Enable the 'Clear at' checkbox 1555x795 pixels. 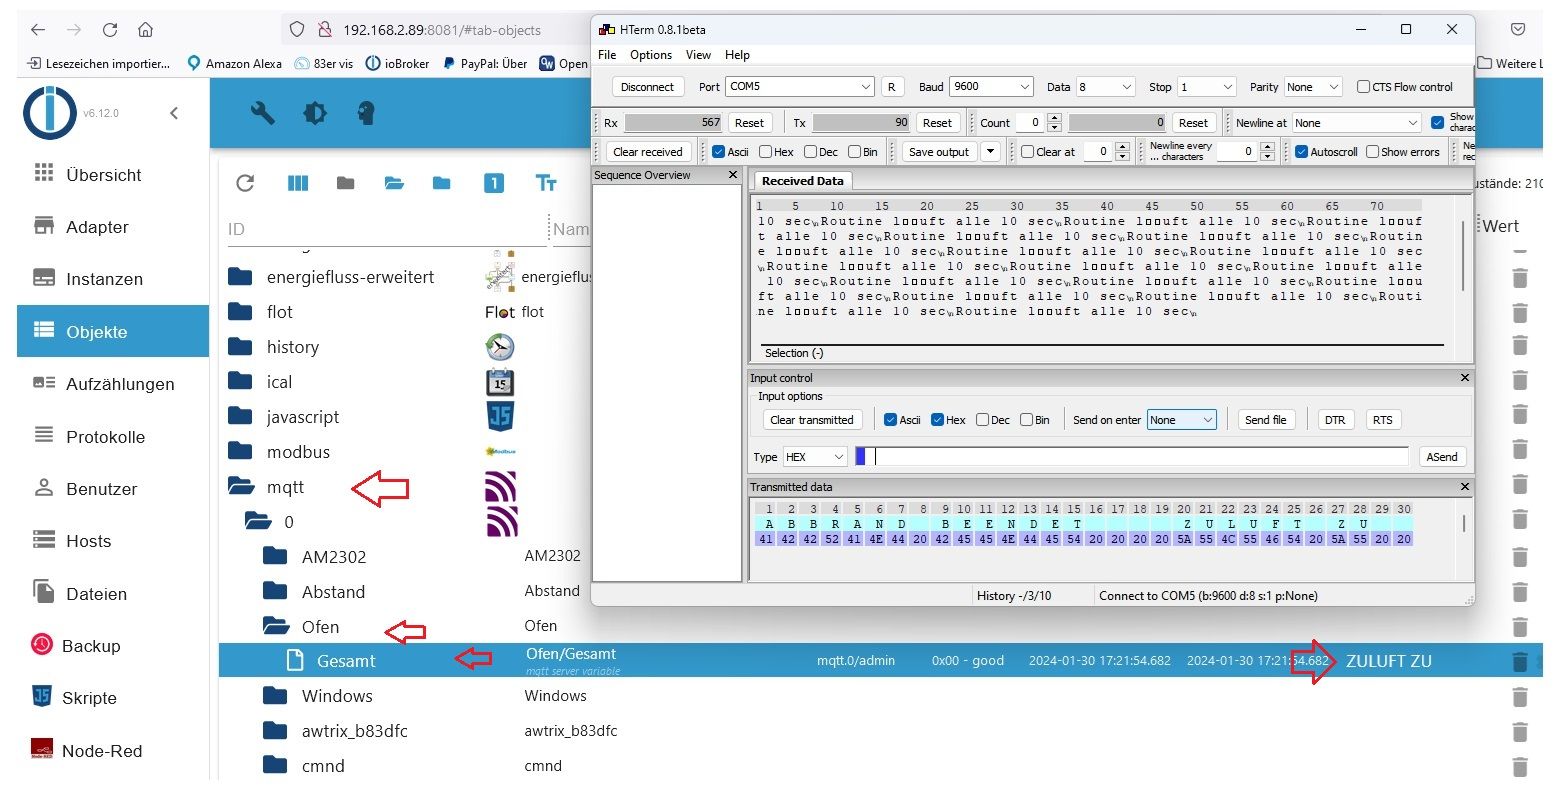[1027, 152]
